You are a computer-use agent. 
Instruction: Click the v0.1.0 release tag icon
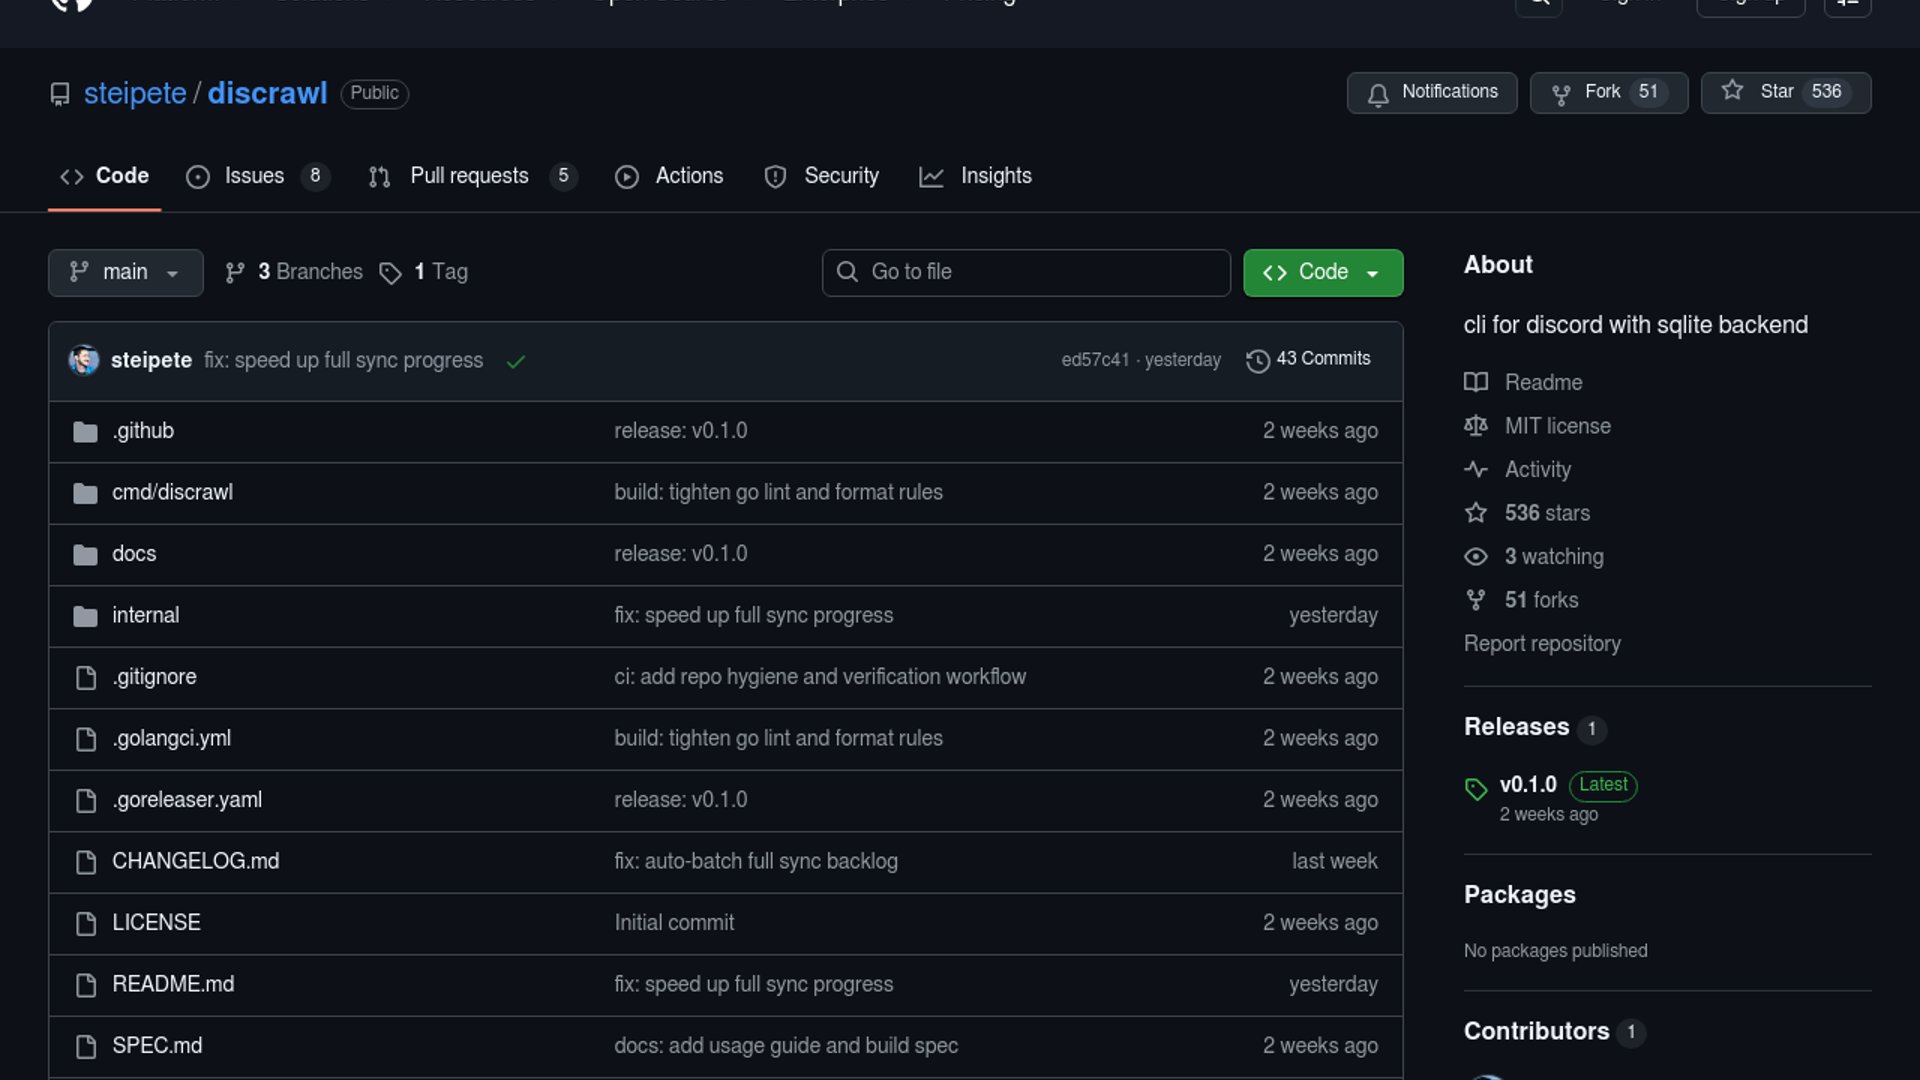1476,789
